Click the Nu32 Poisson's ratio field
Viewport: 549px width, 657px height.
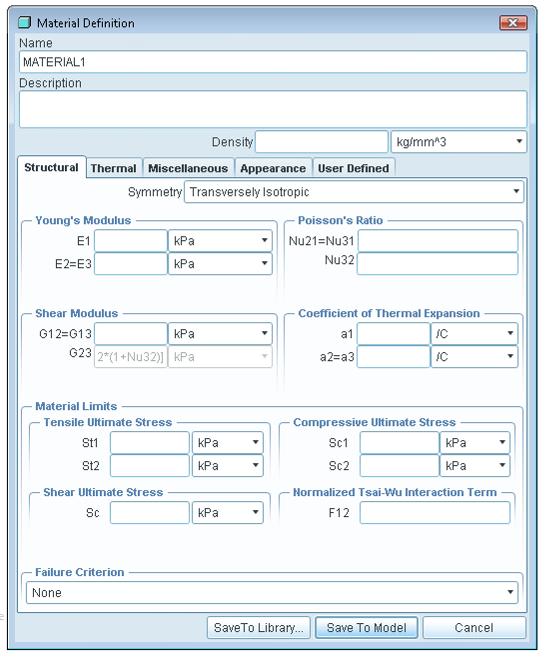438,264
